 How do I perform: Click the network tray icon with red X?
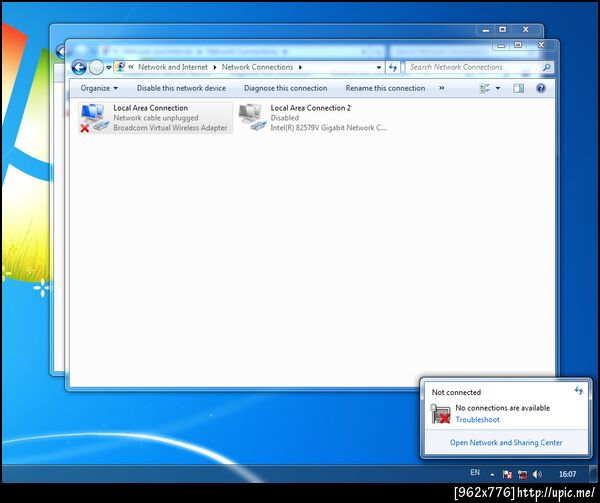(x=522, y=474)
